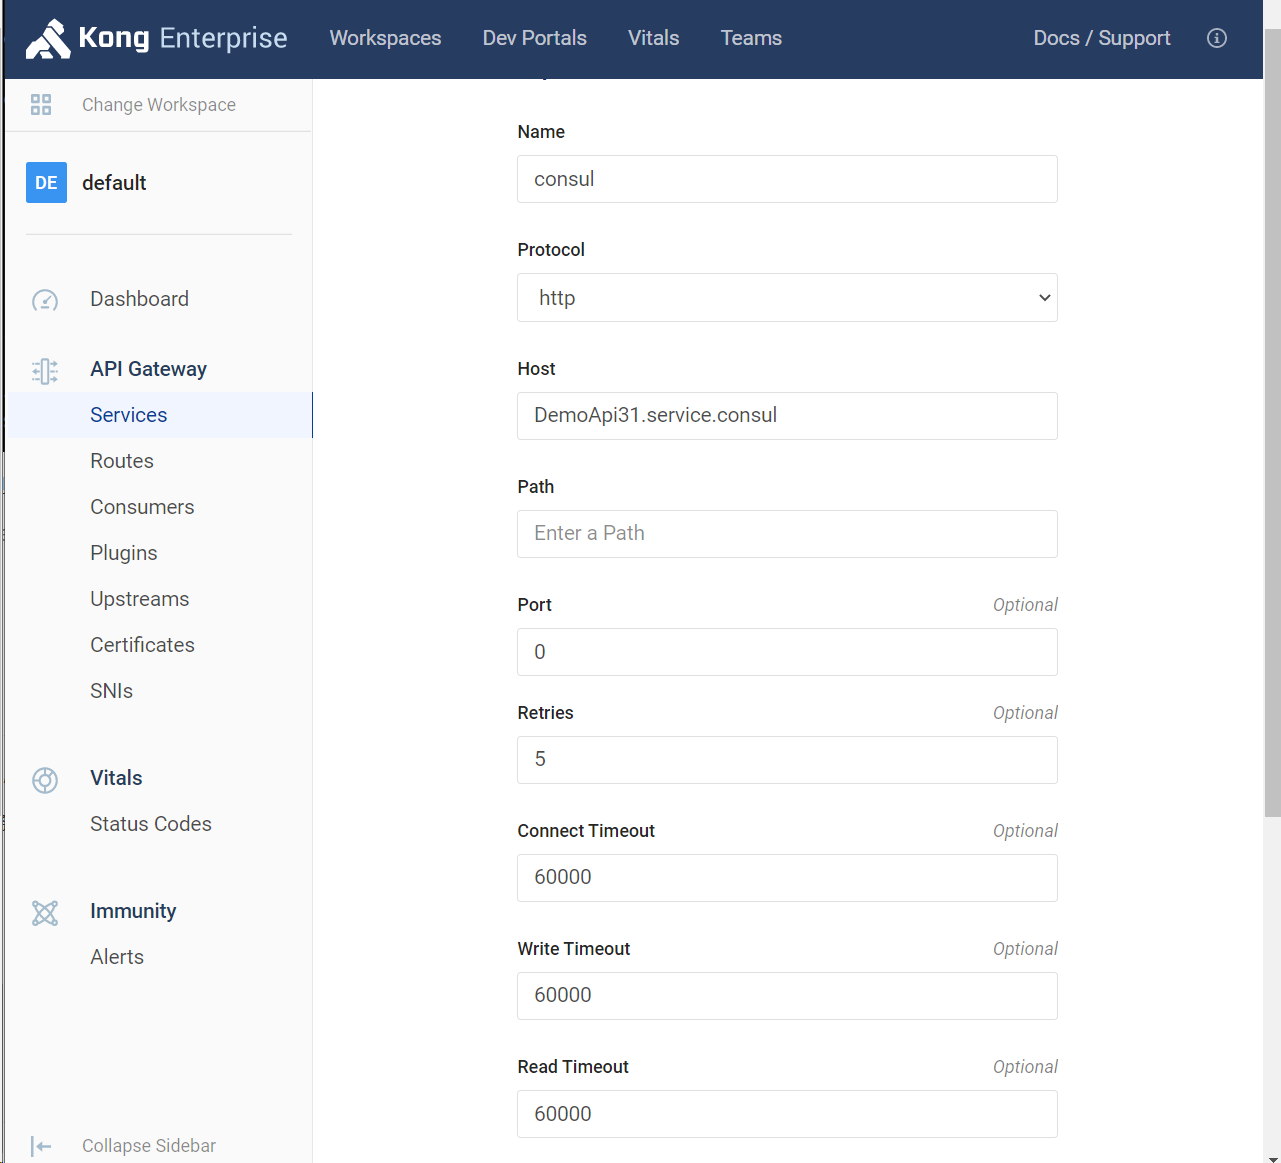This screenshot has height=1163, width=1281.
Task: Click Optional text beside Read Timeout
Action: tap(1025, 1067)
